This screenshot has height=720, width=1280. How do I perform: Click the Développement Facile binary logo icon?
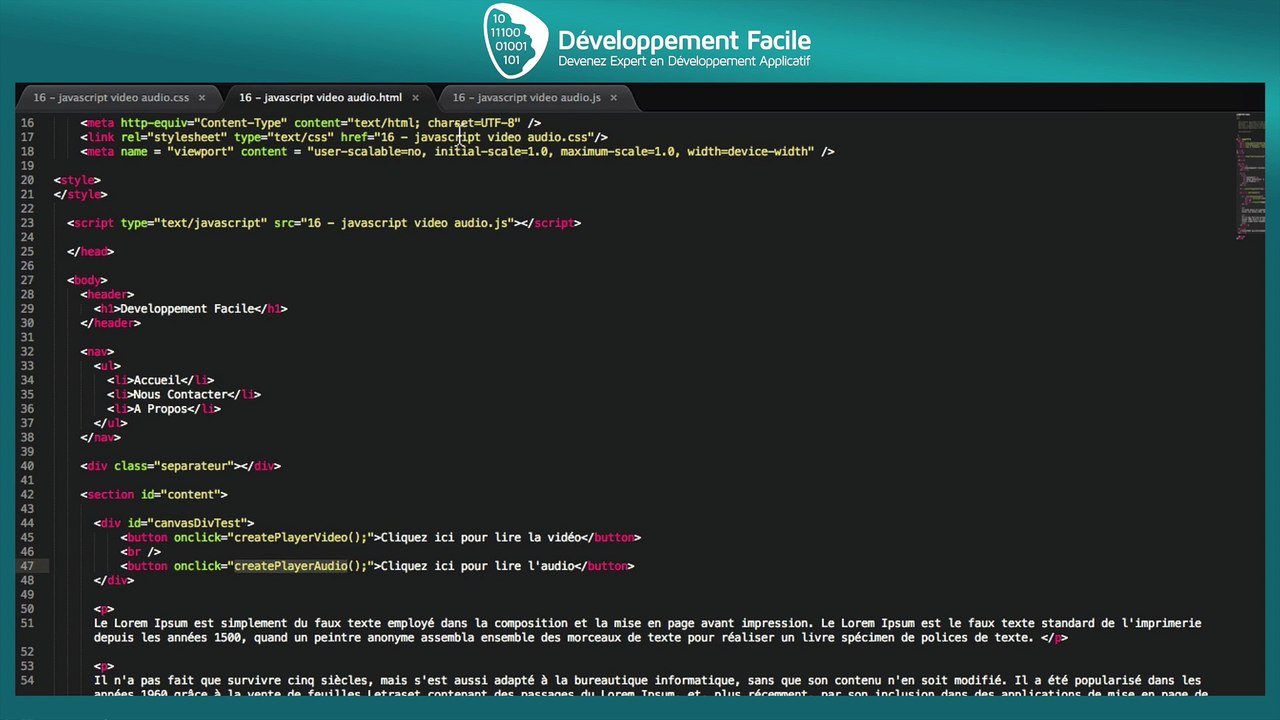pyautogui.click(x=516, y=42)
